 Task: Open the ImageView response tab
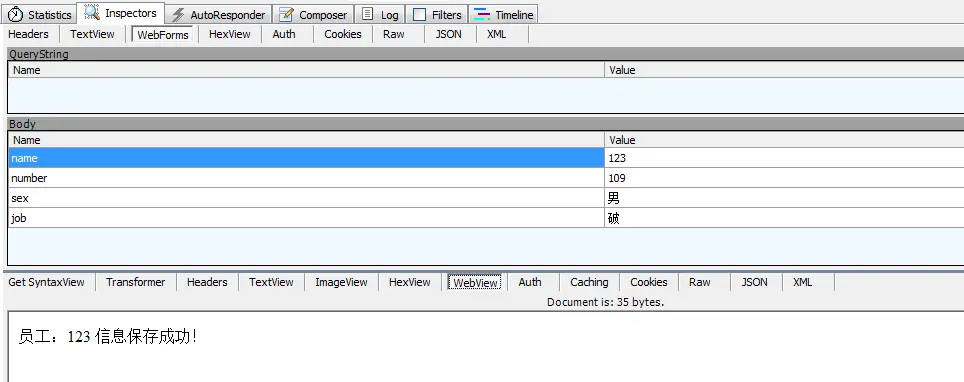click(x=341, y=282)
